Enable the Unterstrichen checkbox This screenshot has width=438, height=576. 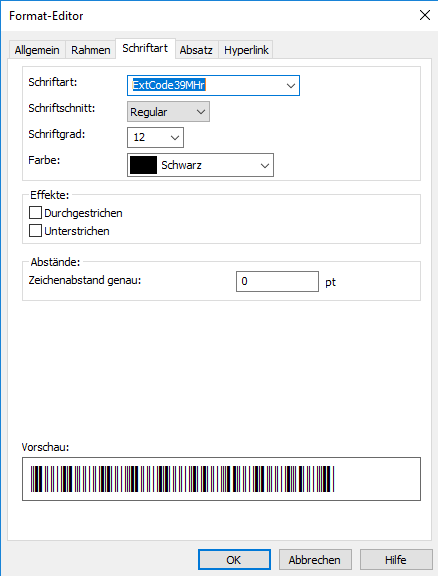coord(35,231)
